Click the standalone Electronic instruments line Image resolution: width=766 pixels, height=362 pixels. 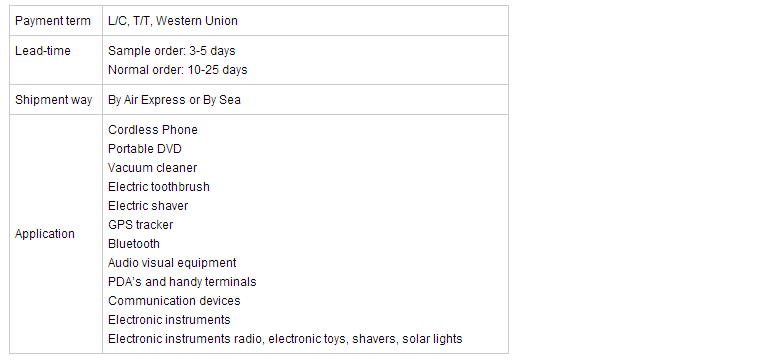[x=169, y=320]
